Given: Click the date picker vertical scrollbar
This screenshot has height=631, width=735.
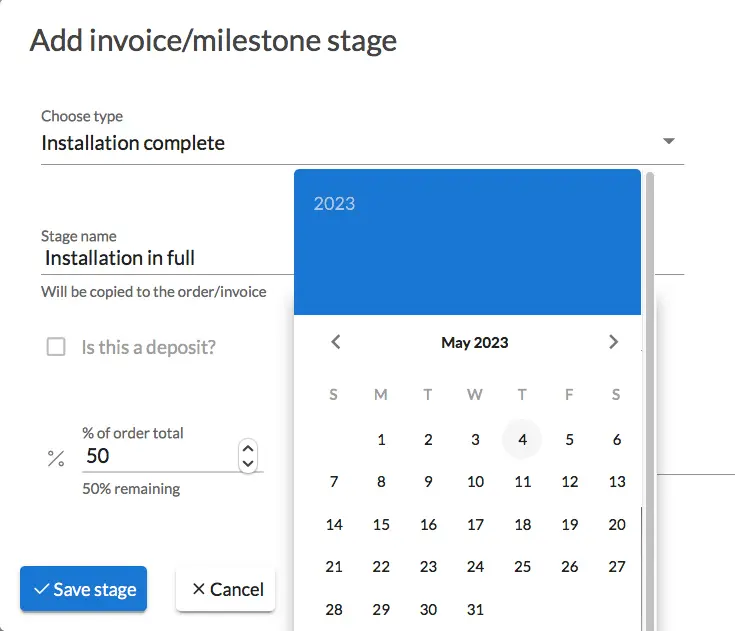Looking at the screenshot, I should click(x=650, y=401).
